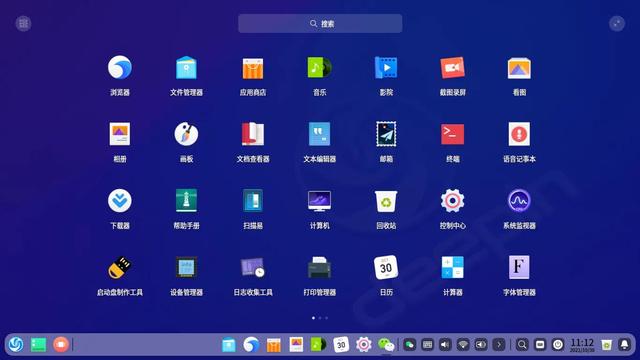Go to third launcher page dot
Image resolution: width=640 pixels, height=360 pixels.
(x=327, y=318)
